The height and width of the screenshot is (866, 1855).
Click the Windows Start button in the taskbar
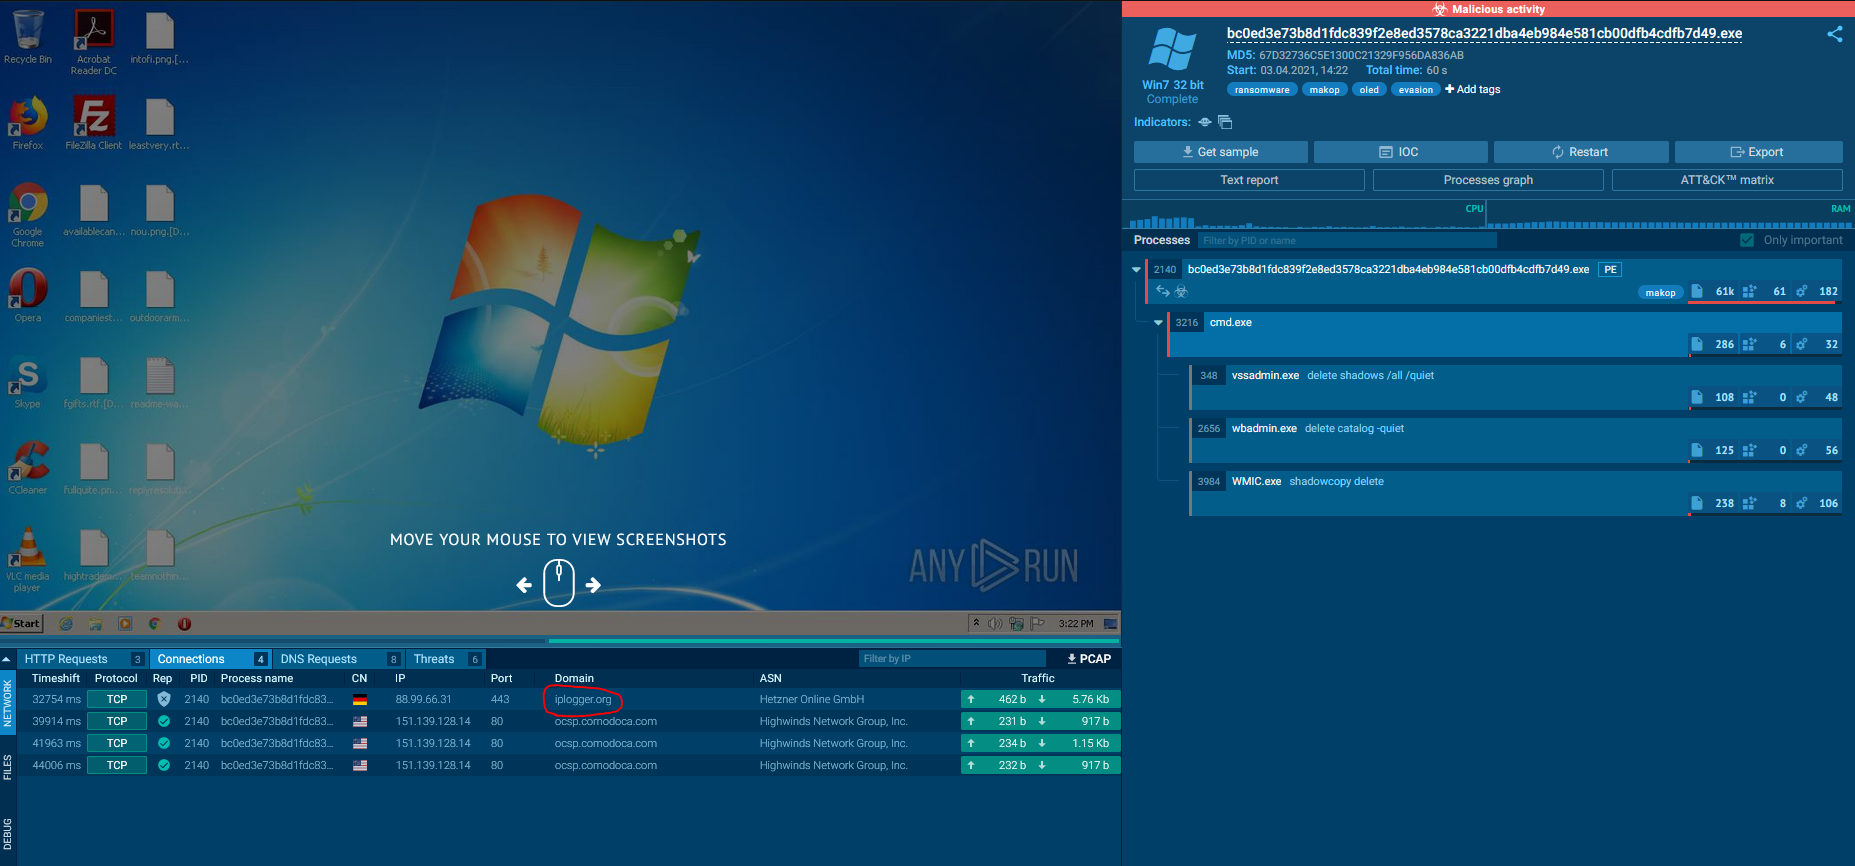coord(21,624)
